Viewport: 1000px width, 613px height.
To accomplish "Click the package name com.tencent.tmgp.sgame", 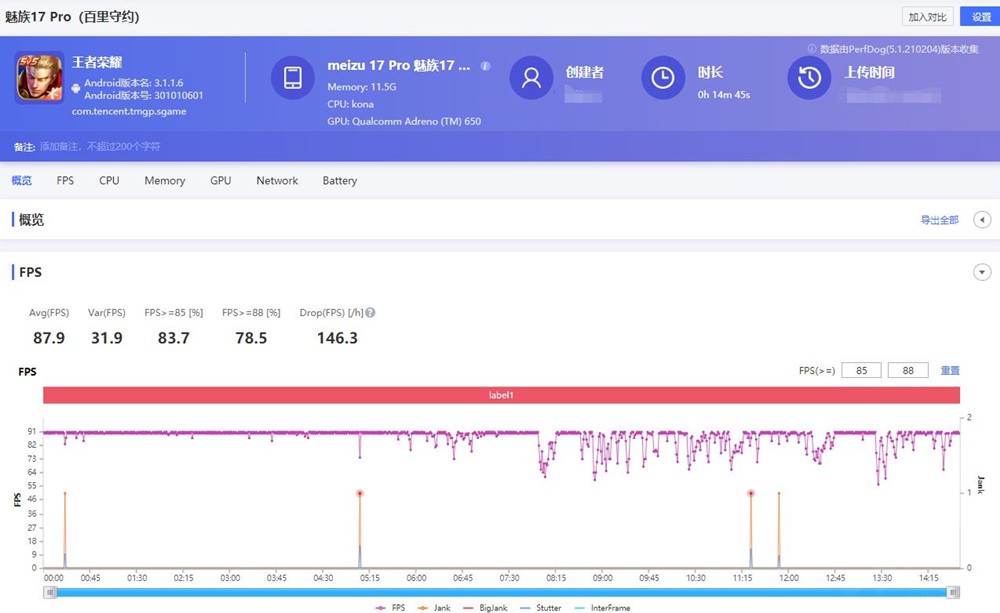I will 129,111.
